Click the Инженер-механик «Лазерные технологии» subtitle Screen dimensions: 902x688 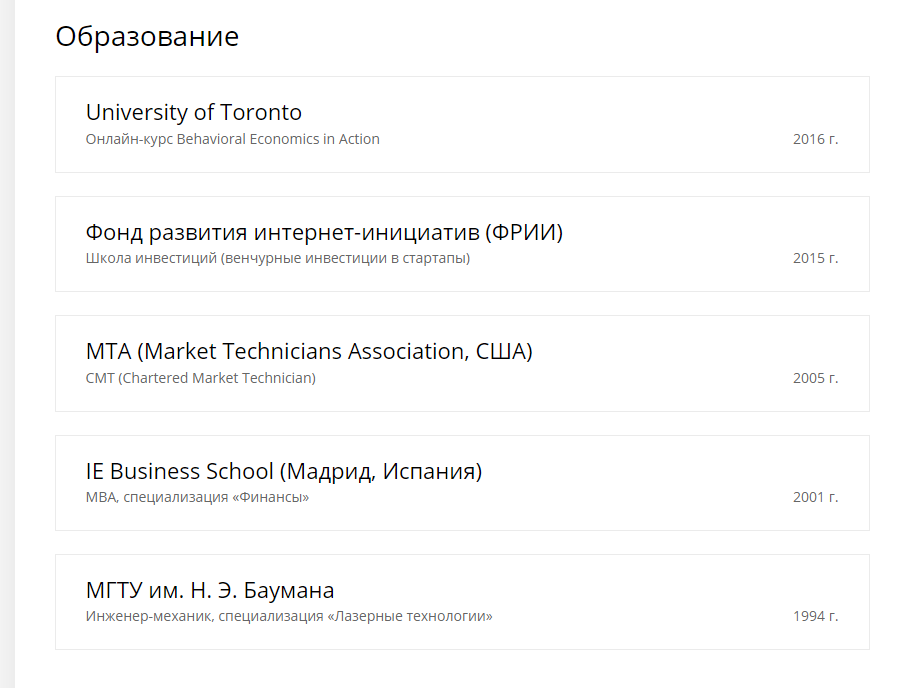(289, 616)
